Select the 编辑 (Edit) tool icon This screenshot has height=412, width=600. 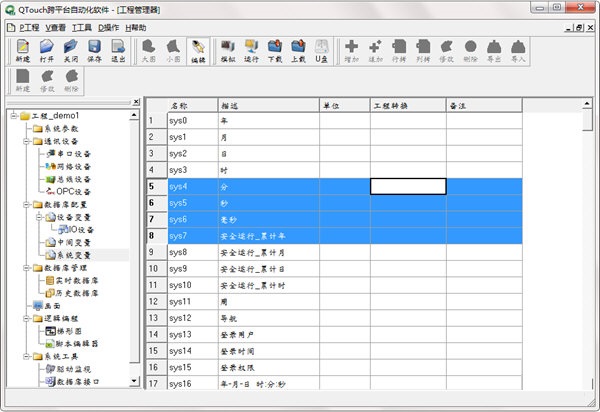(x=197, y=50)
